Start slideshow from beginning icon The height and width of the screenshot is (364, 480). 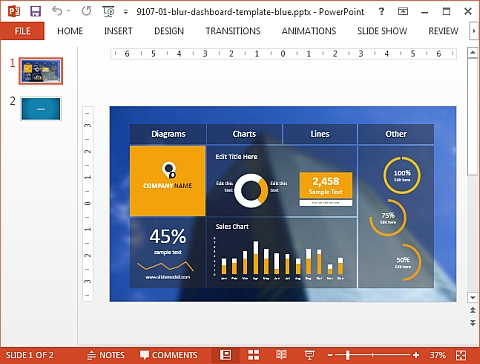(x=108, y=12)
